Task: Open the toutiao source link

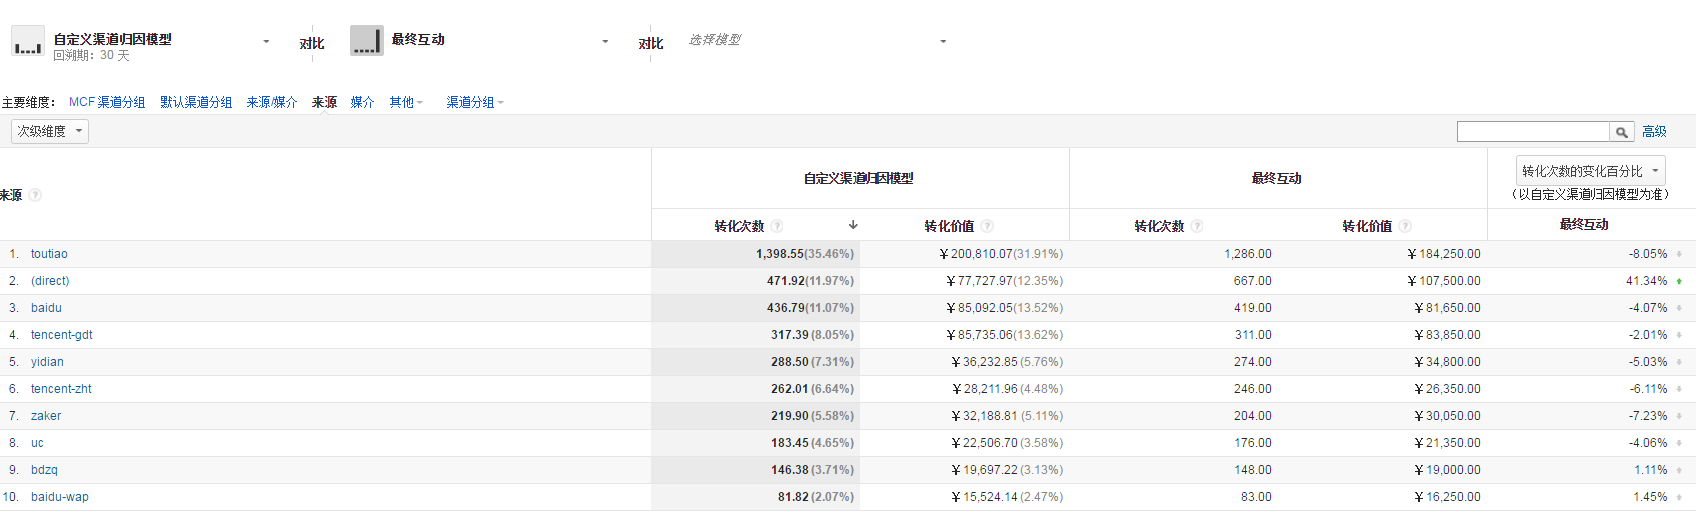Action: [49, 254]
